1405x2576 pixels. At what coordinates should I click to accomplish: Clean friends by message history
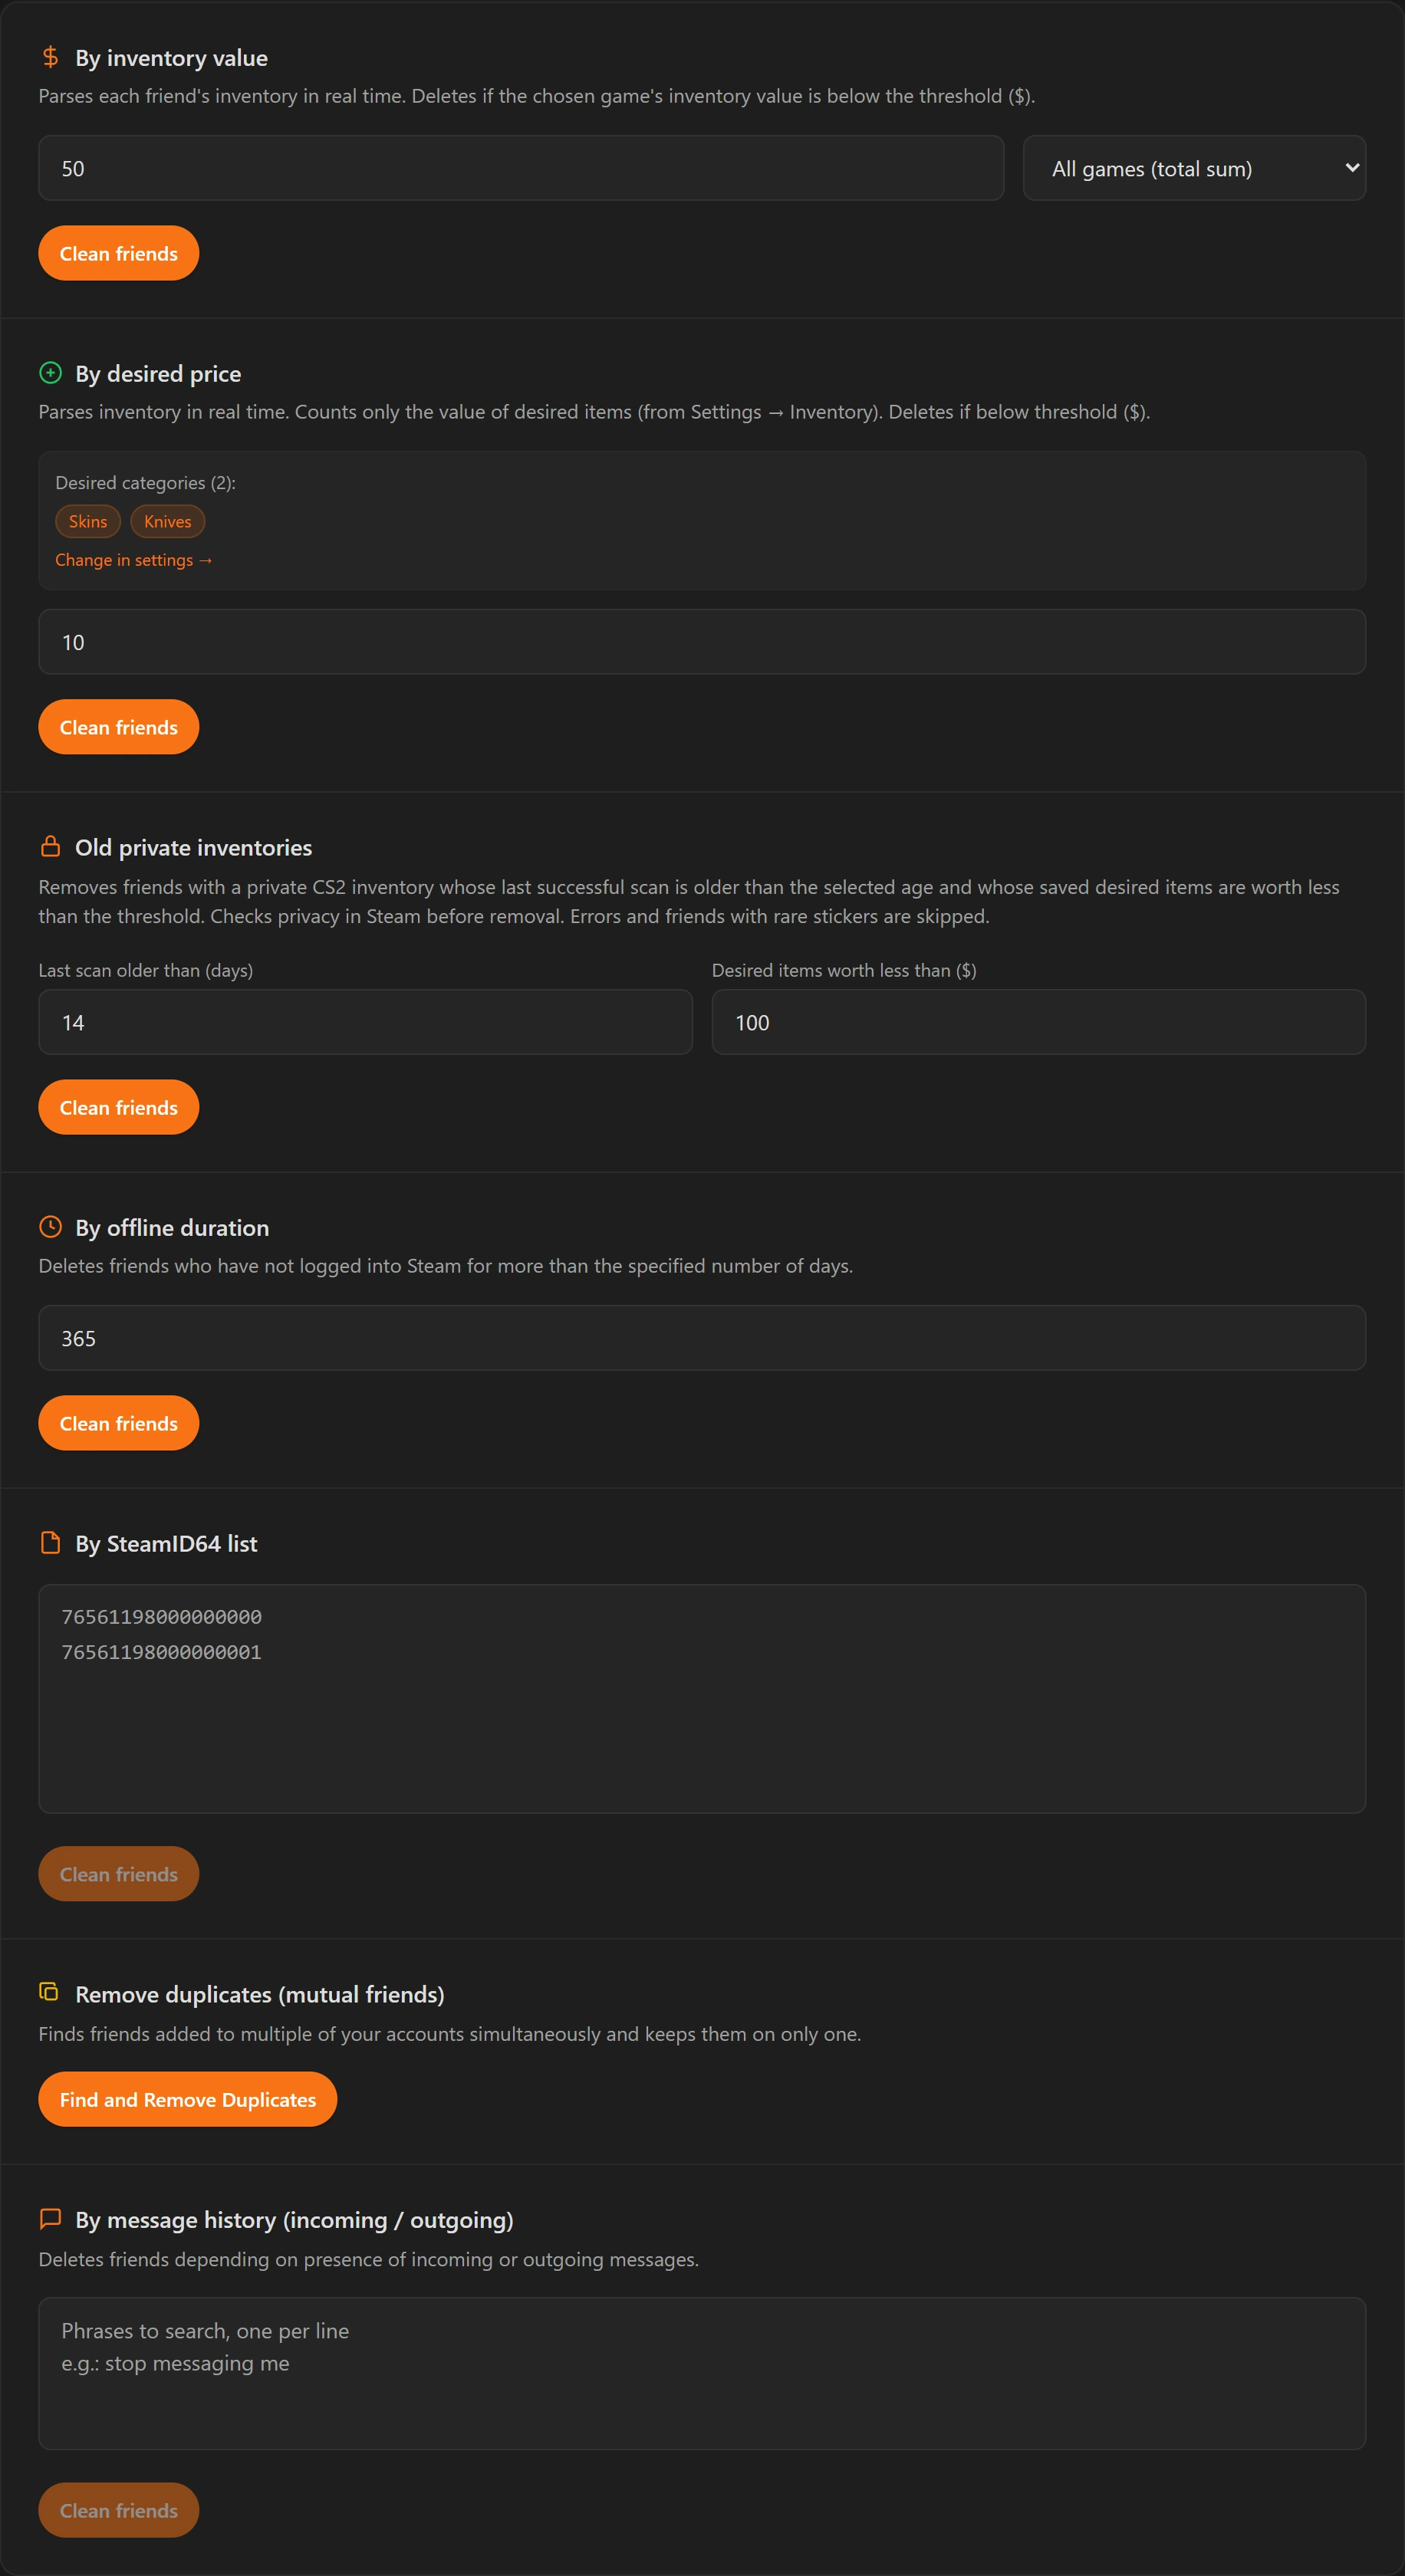[x=118, y=2510]
